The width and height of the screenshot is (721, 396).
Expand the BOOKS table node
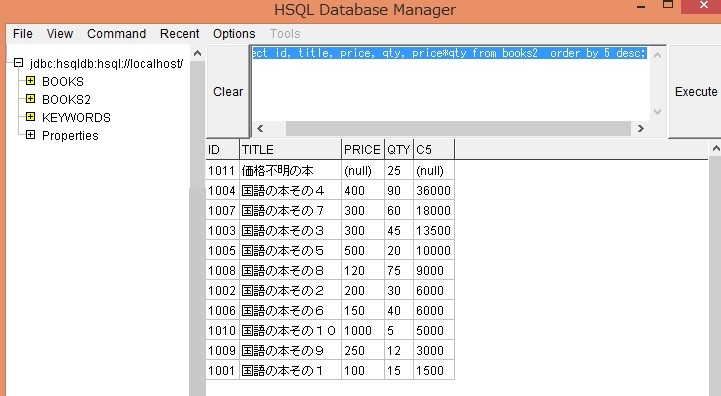pyautogui.click(x=30, y=81)
